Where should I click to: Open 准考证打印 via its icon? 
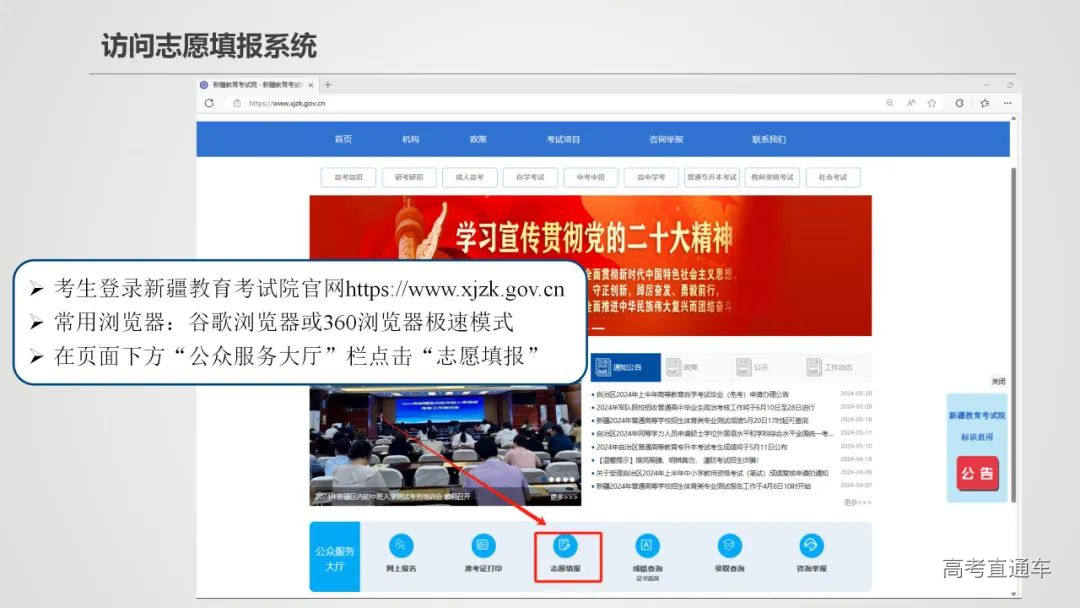[482, 543]
